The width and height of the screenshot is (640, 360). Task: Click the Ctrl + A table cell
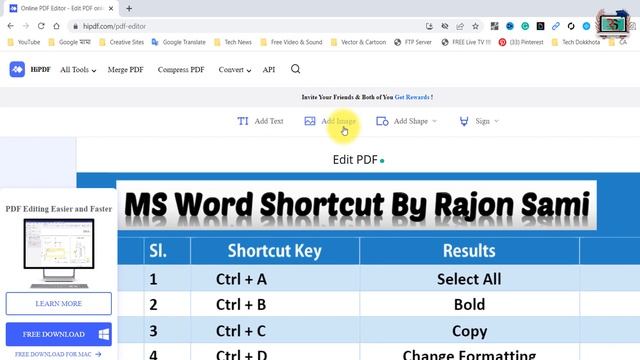(x=275, y=279)
